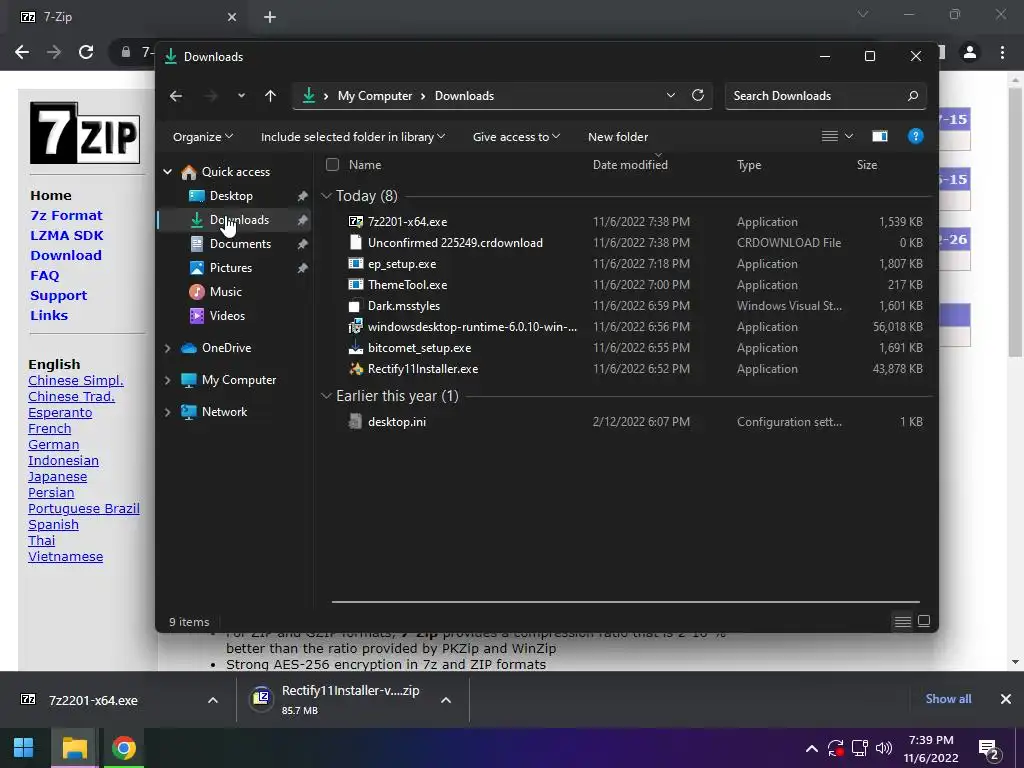
Task: Select the desktop.ini file icon
Action: [x=355, y=422]
